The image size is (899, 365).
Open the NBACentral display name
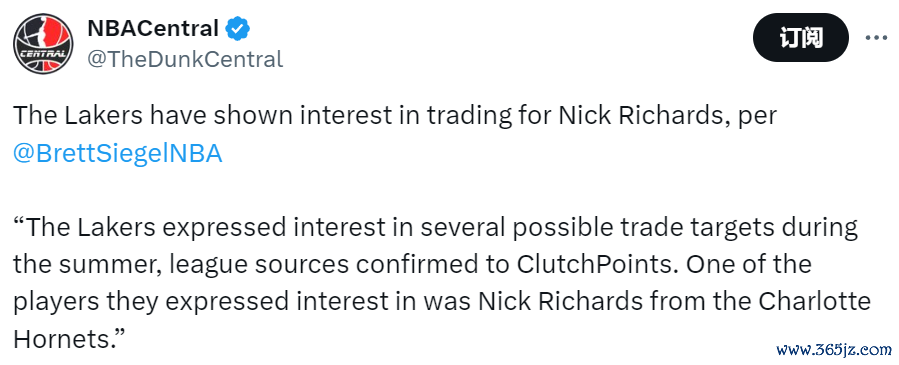tap(153, 28)
